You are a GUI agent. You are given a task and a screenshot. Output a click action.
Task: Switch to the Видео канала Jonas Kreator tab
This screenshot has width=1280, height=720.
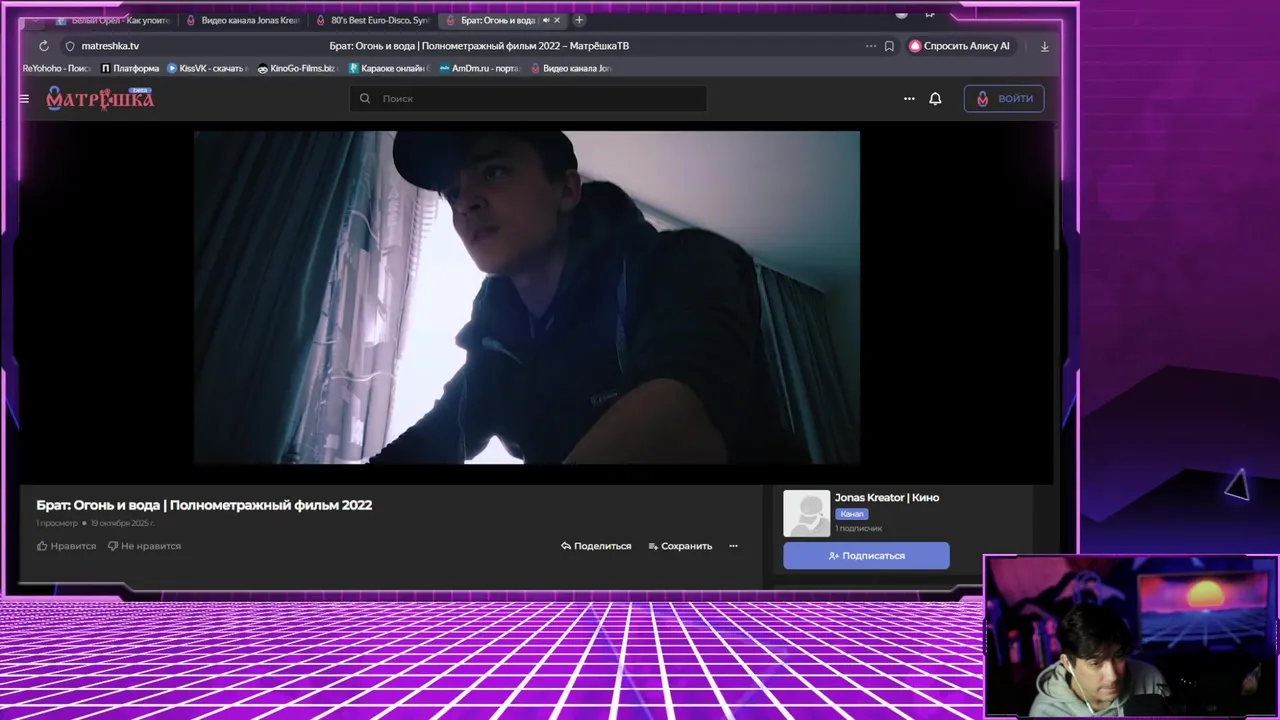click(243, 20)
